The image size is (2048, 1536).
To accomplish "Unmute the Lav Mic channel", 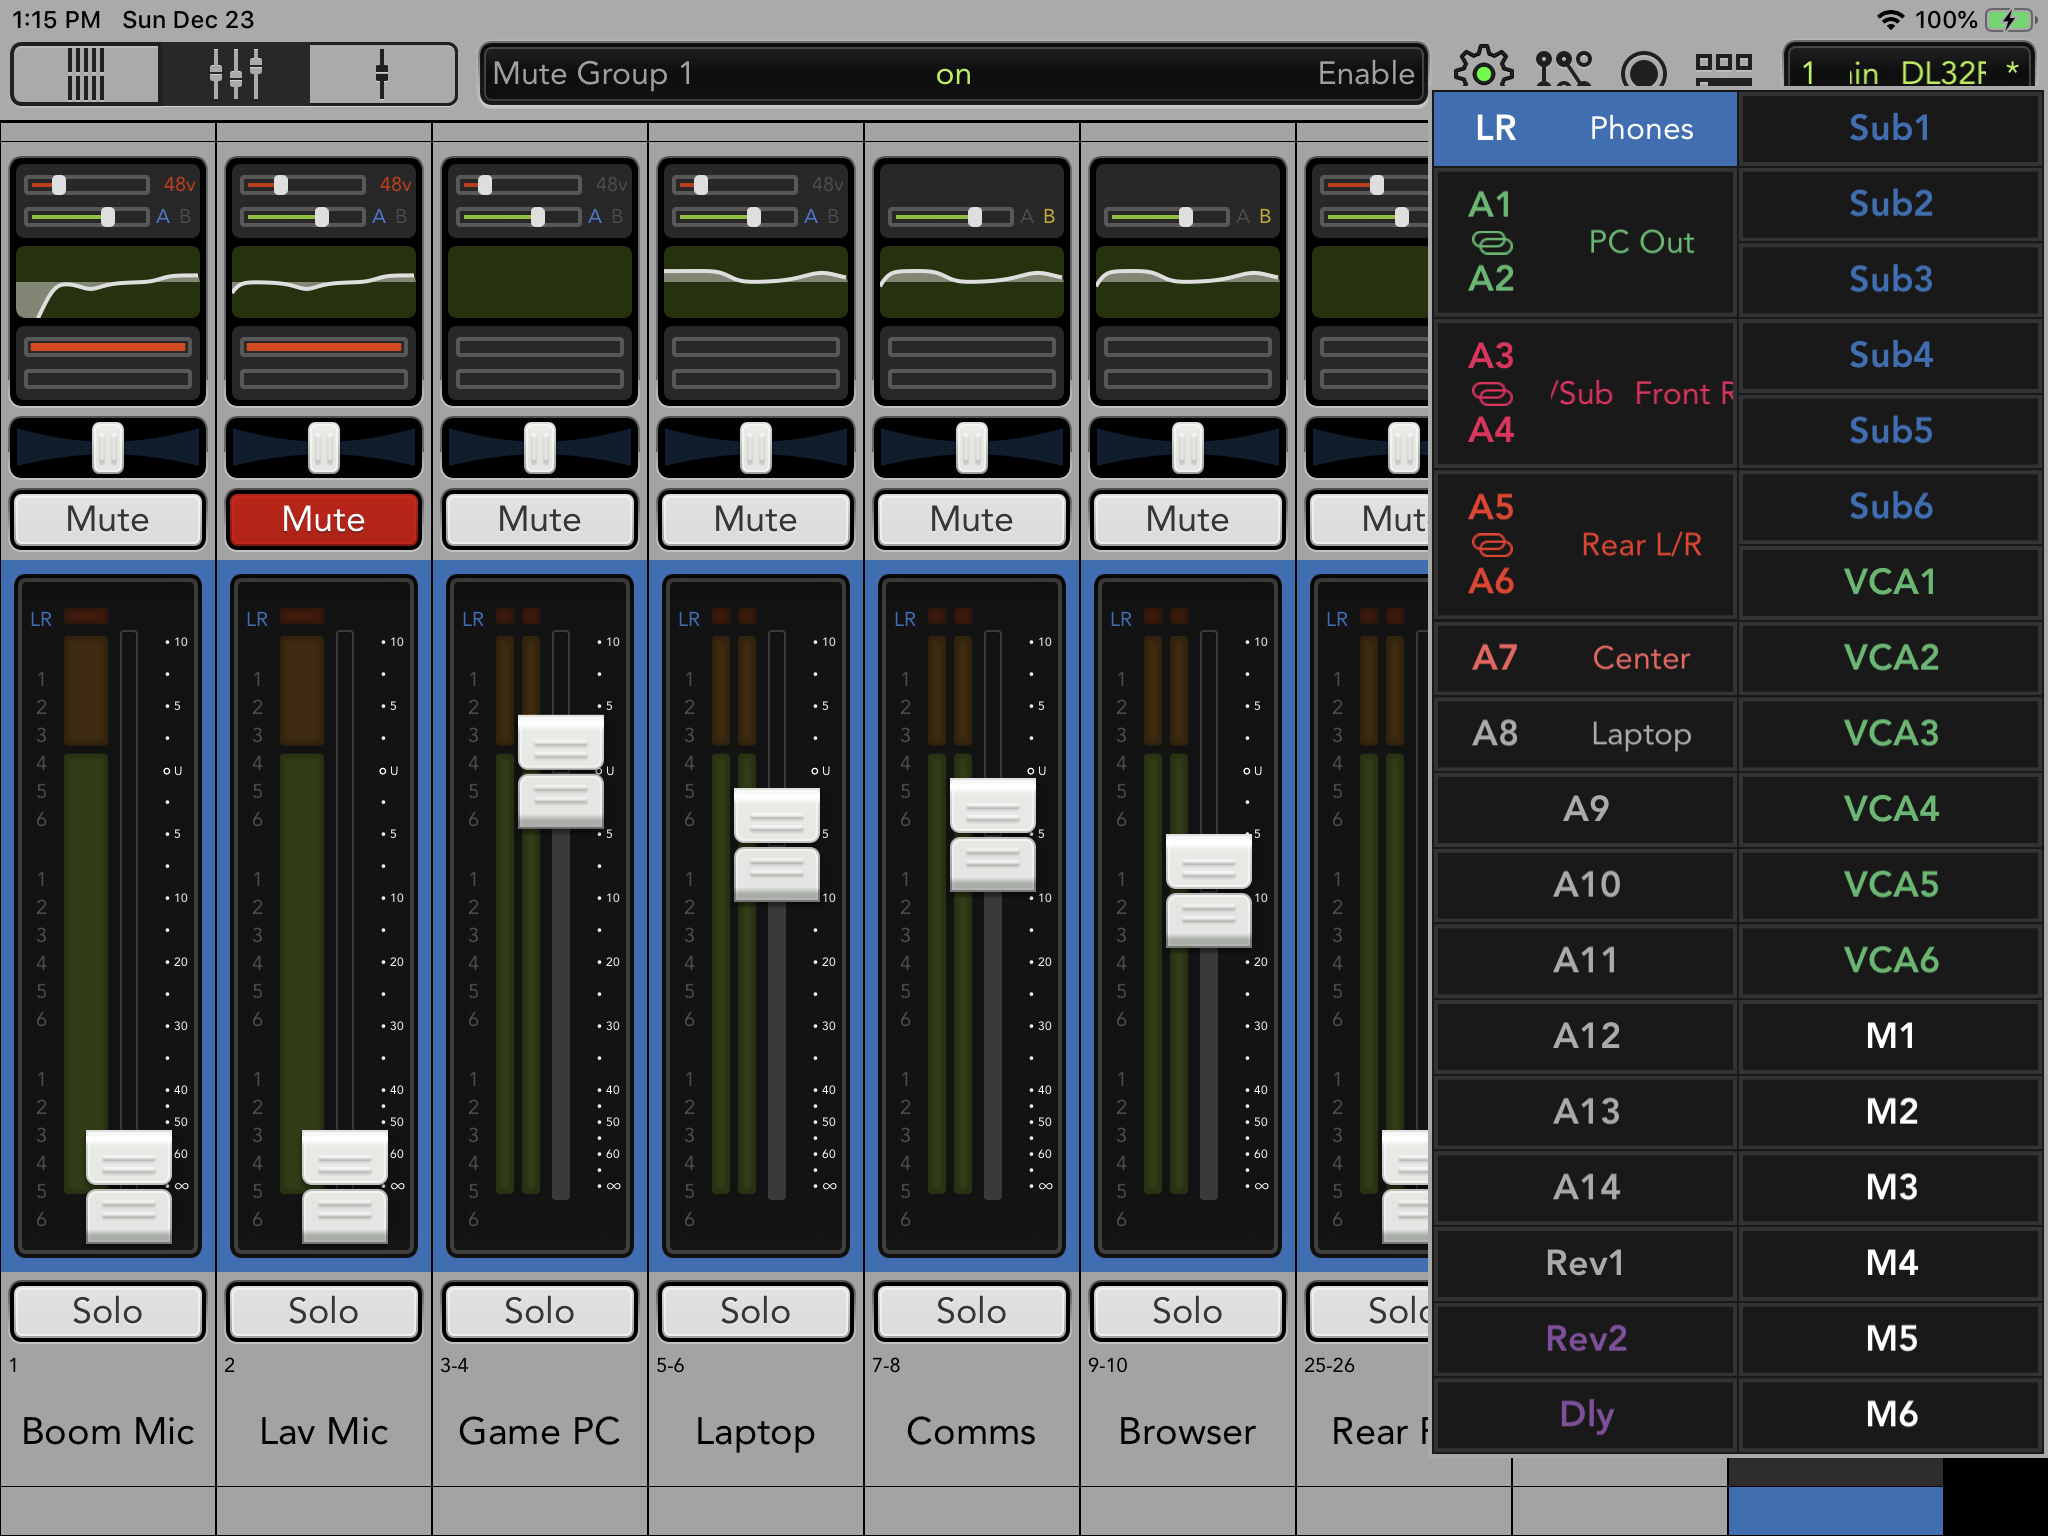I will 324,519.
